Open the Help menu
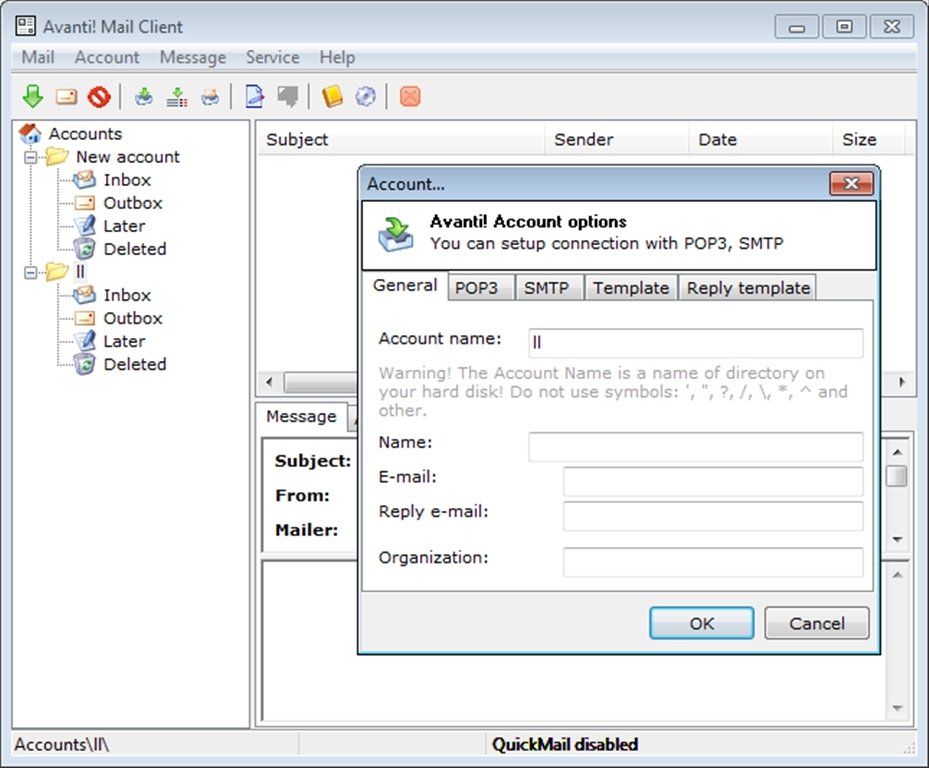 337,57
